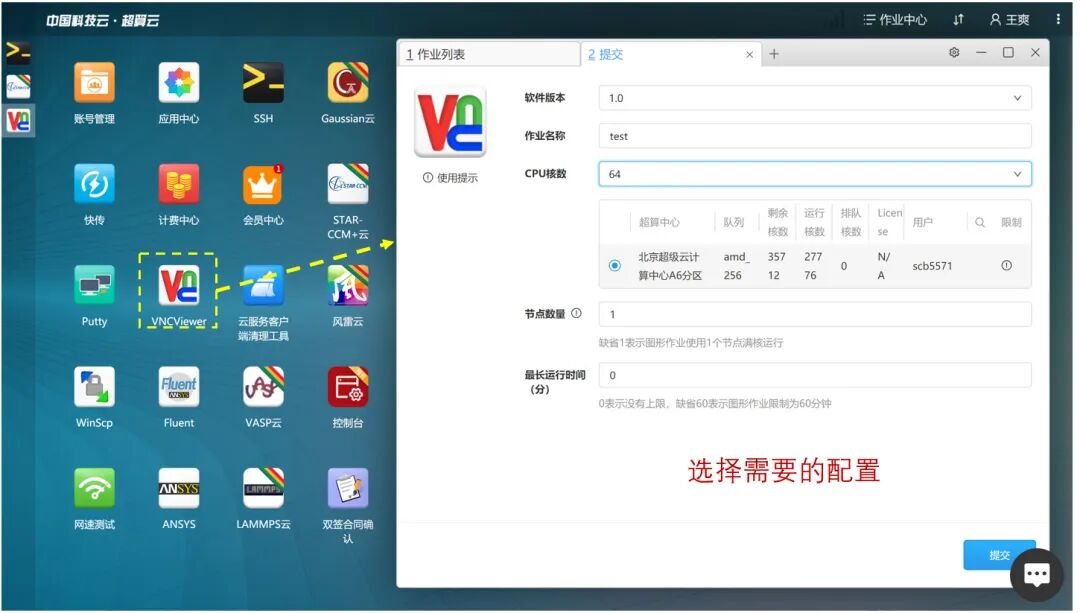Screen dimensions: 1080x613
Task: Launch the ANSYS desktop icon
Action: point(178,488)
